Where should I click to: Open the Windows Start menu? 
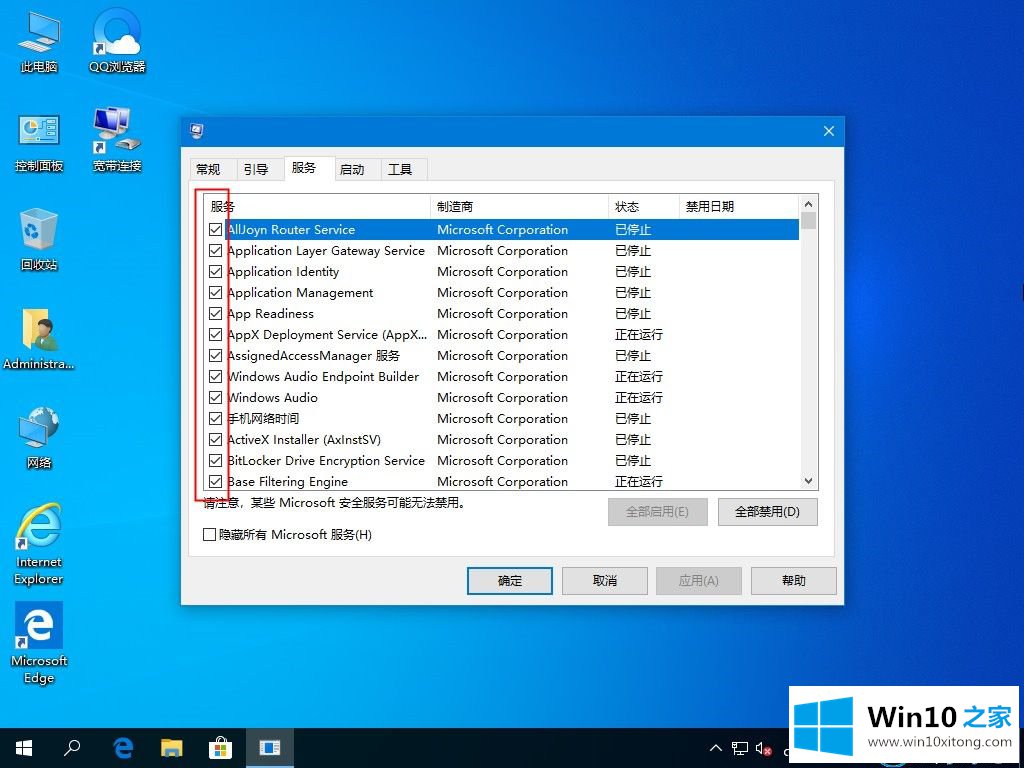pos(24,748)
